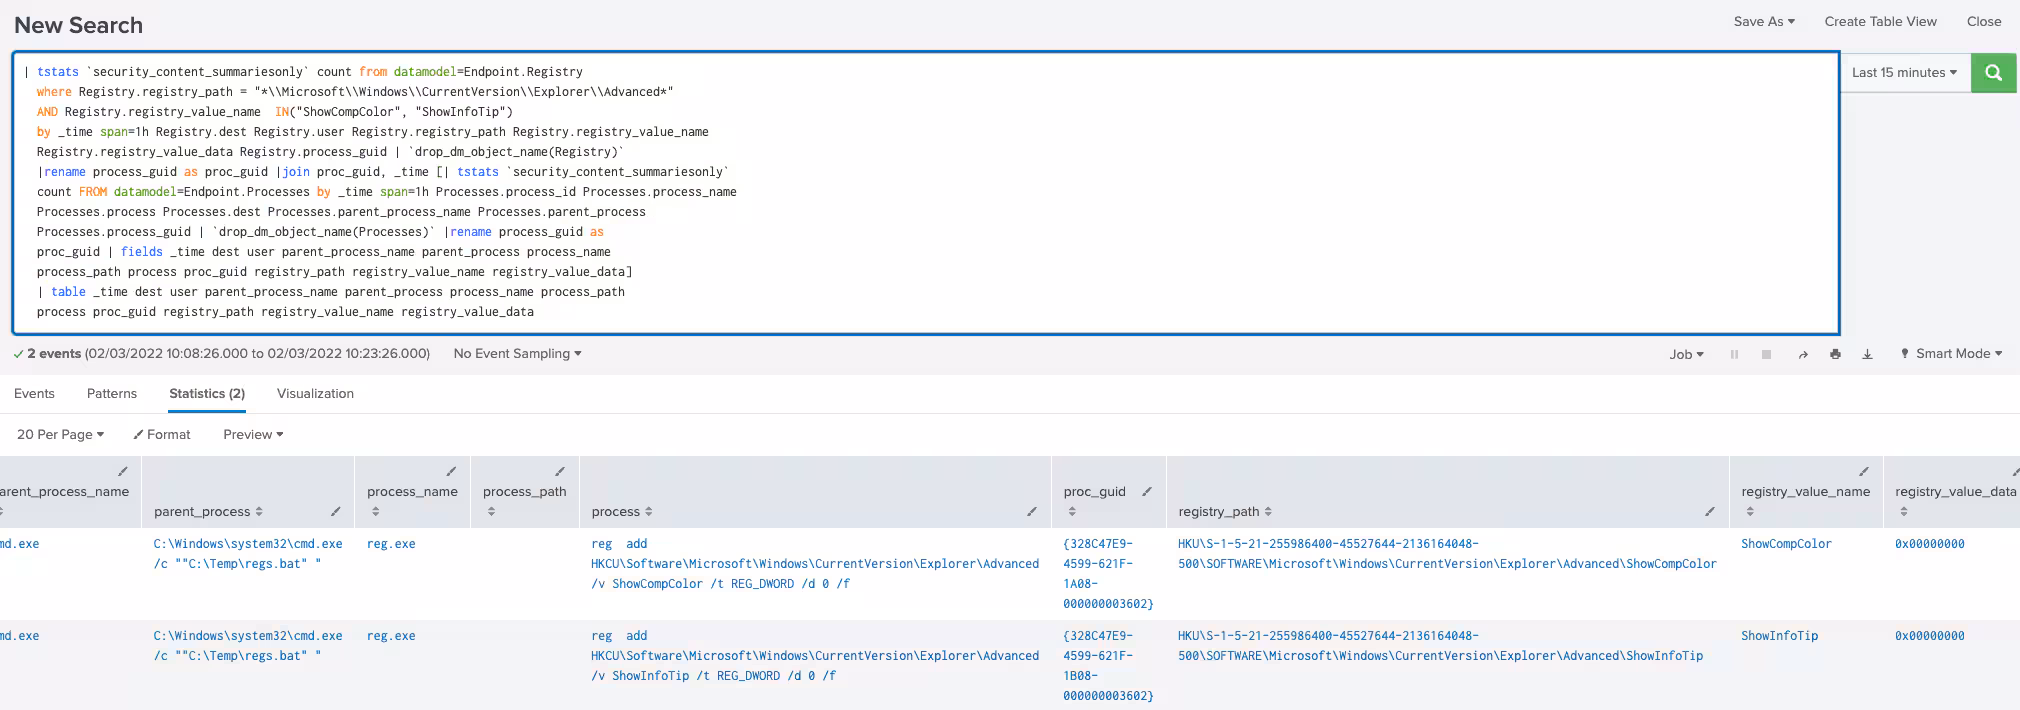This screenshot has width=2020, height=710.
Task: Open the Smart Mode dropdown
Action: (x=1958, y=353)
